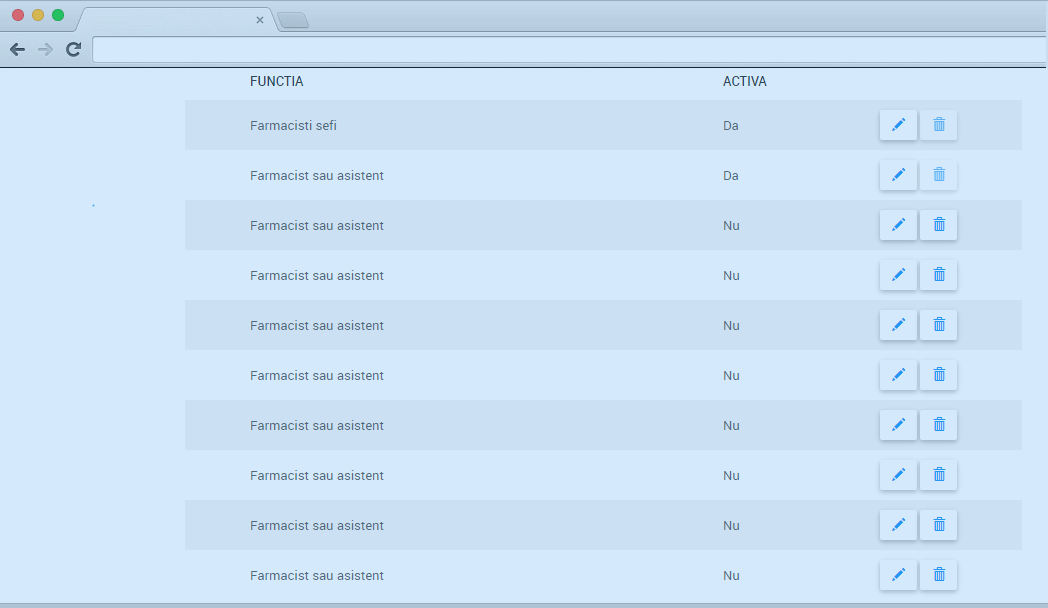Viewport: 1048px width, 608px height.
Task: Close the open browser tab
Action: (x=260, y=20)
